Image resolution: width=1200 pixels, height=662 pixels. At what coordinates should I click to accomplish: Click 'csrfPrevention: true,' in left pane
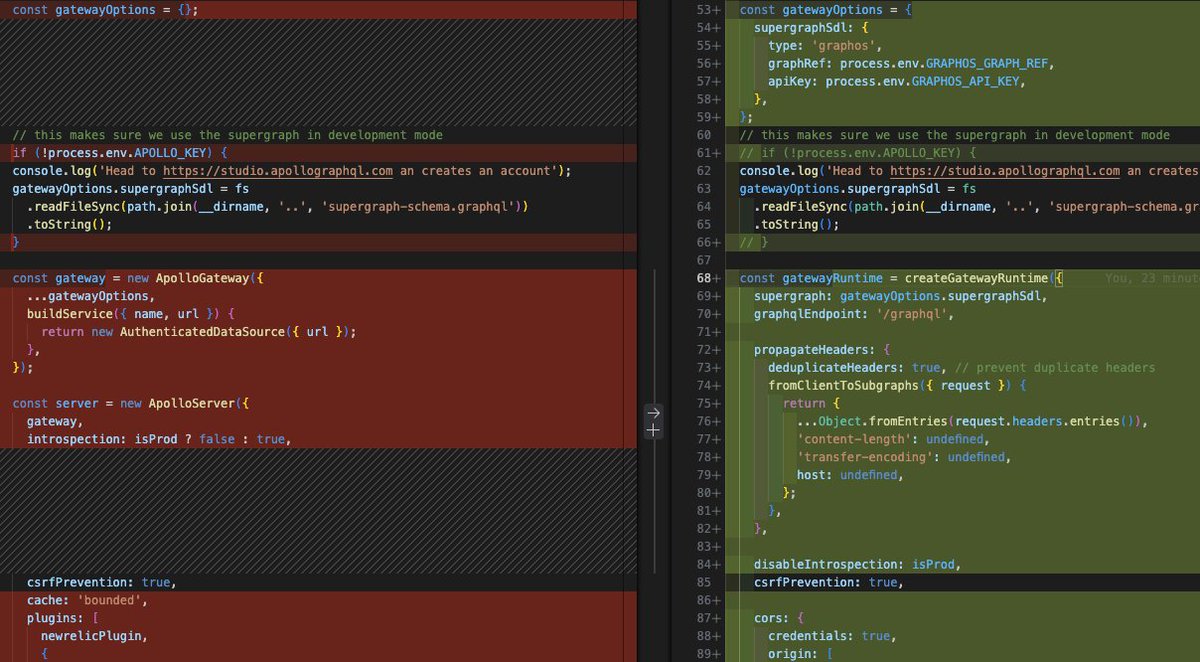pyautogui.click(x=101, y=582)
